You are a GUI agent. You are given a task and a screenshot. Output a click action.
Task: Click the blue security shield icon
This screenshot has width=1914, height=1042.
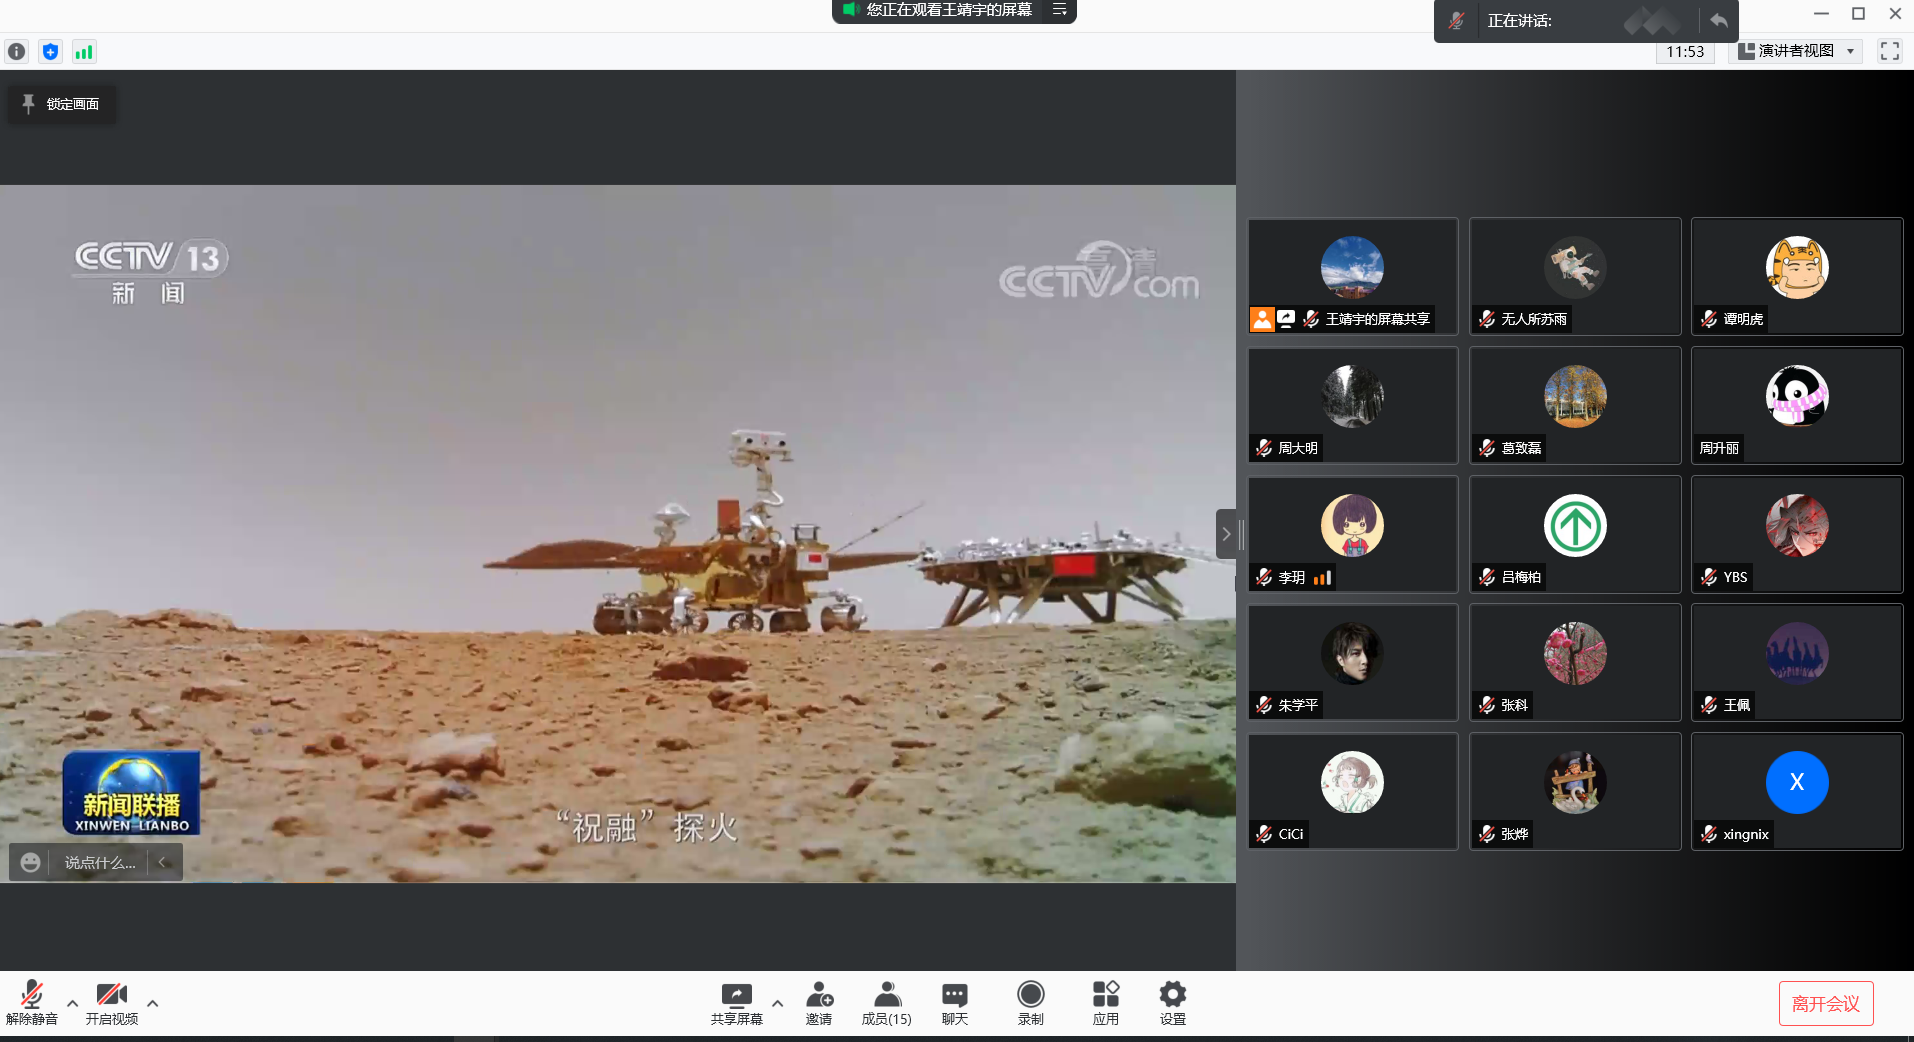pos(50,52)
